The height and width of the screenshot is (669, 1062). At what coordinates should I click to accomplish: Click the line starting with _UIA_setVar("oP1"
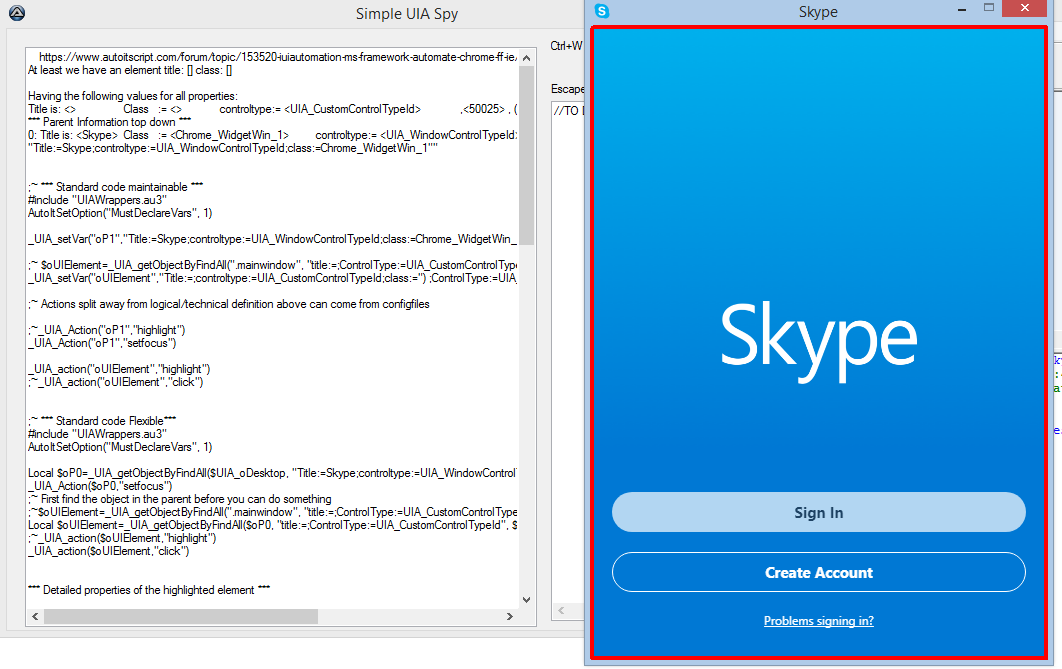(272, 239)
